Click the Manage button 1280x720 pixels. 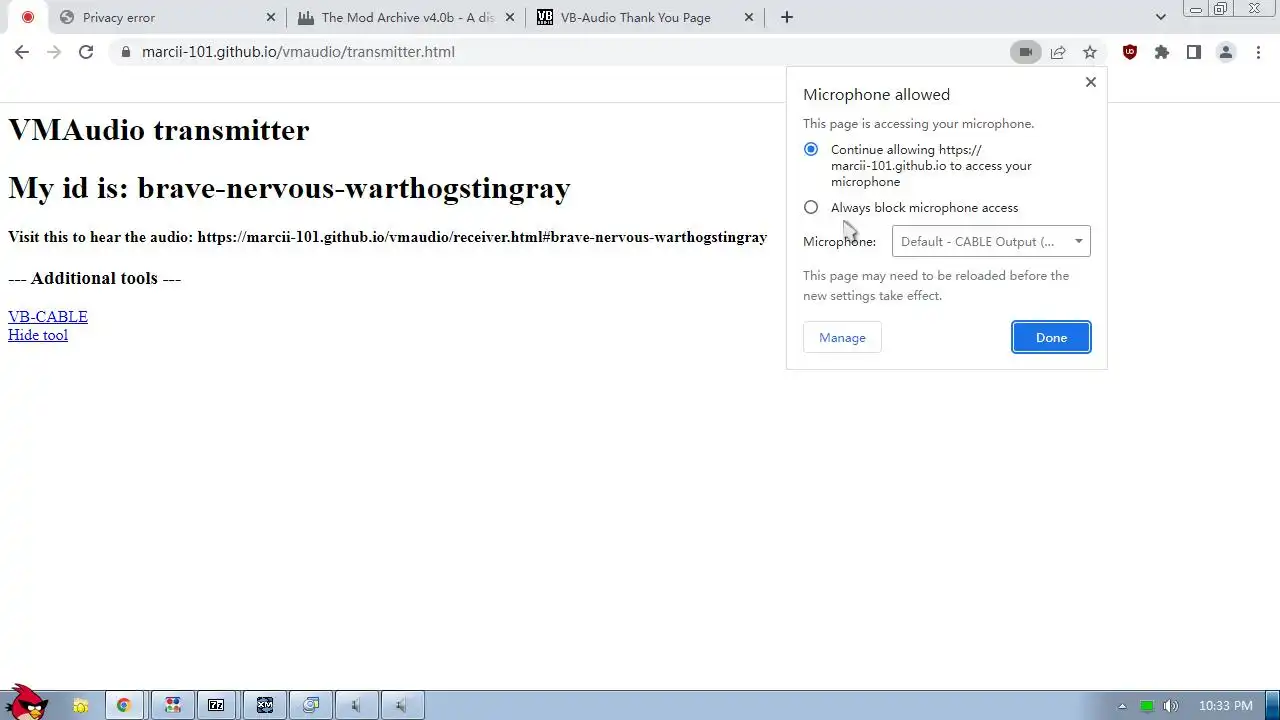click(842, 337)
